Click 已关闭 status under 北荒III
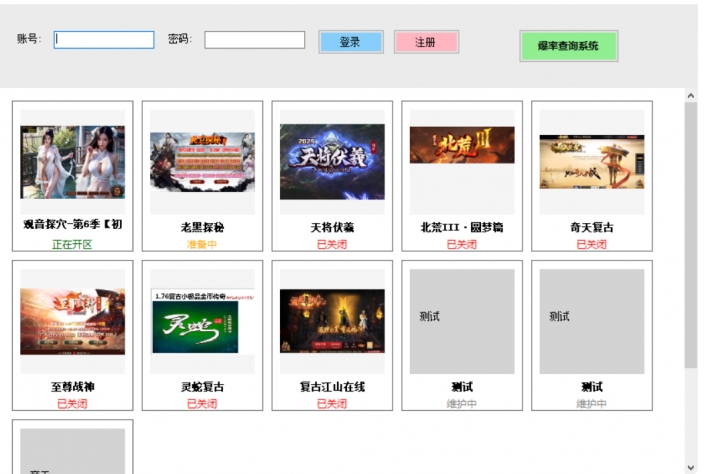Screen dimensions: 704x474 (x=462, y=245)
